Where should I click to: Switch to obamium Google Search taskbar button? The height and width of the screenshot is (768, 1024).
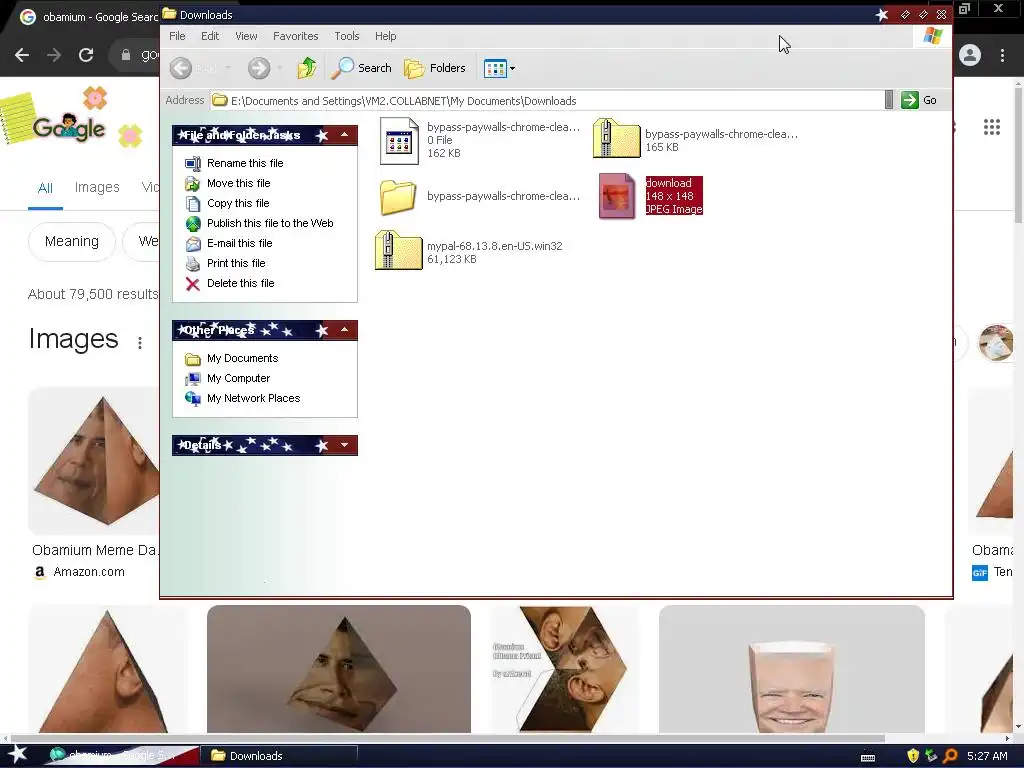point(122,756)
